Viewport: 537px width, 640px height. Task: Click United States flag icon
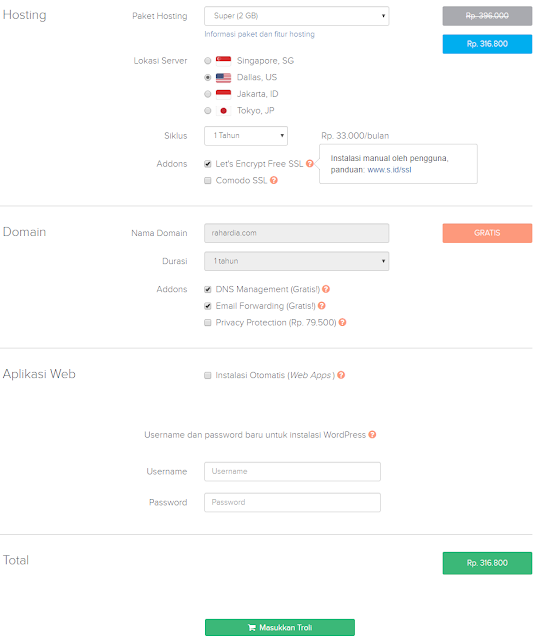click(x=223, y=78)
